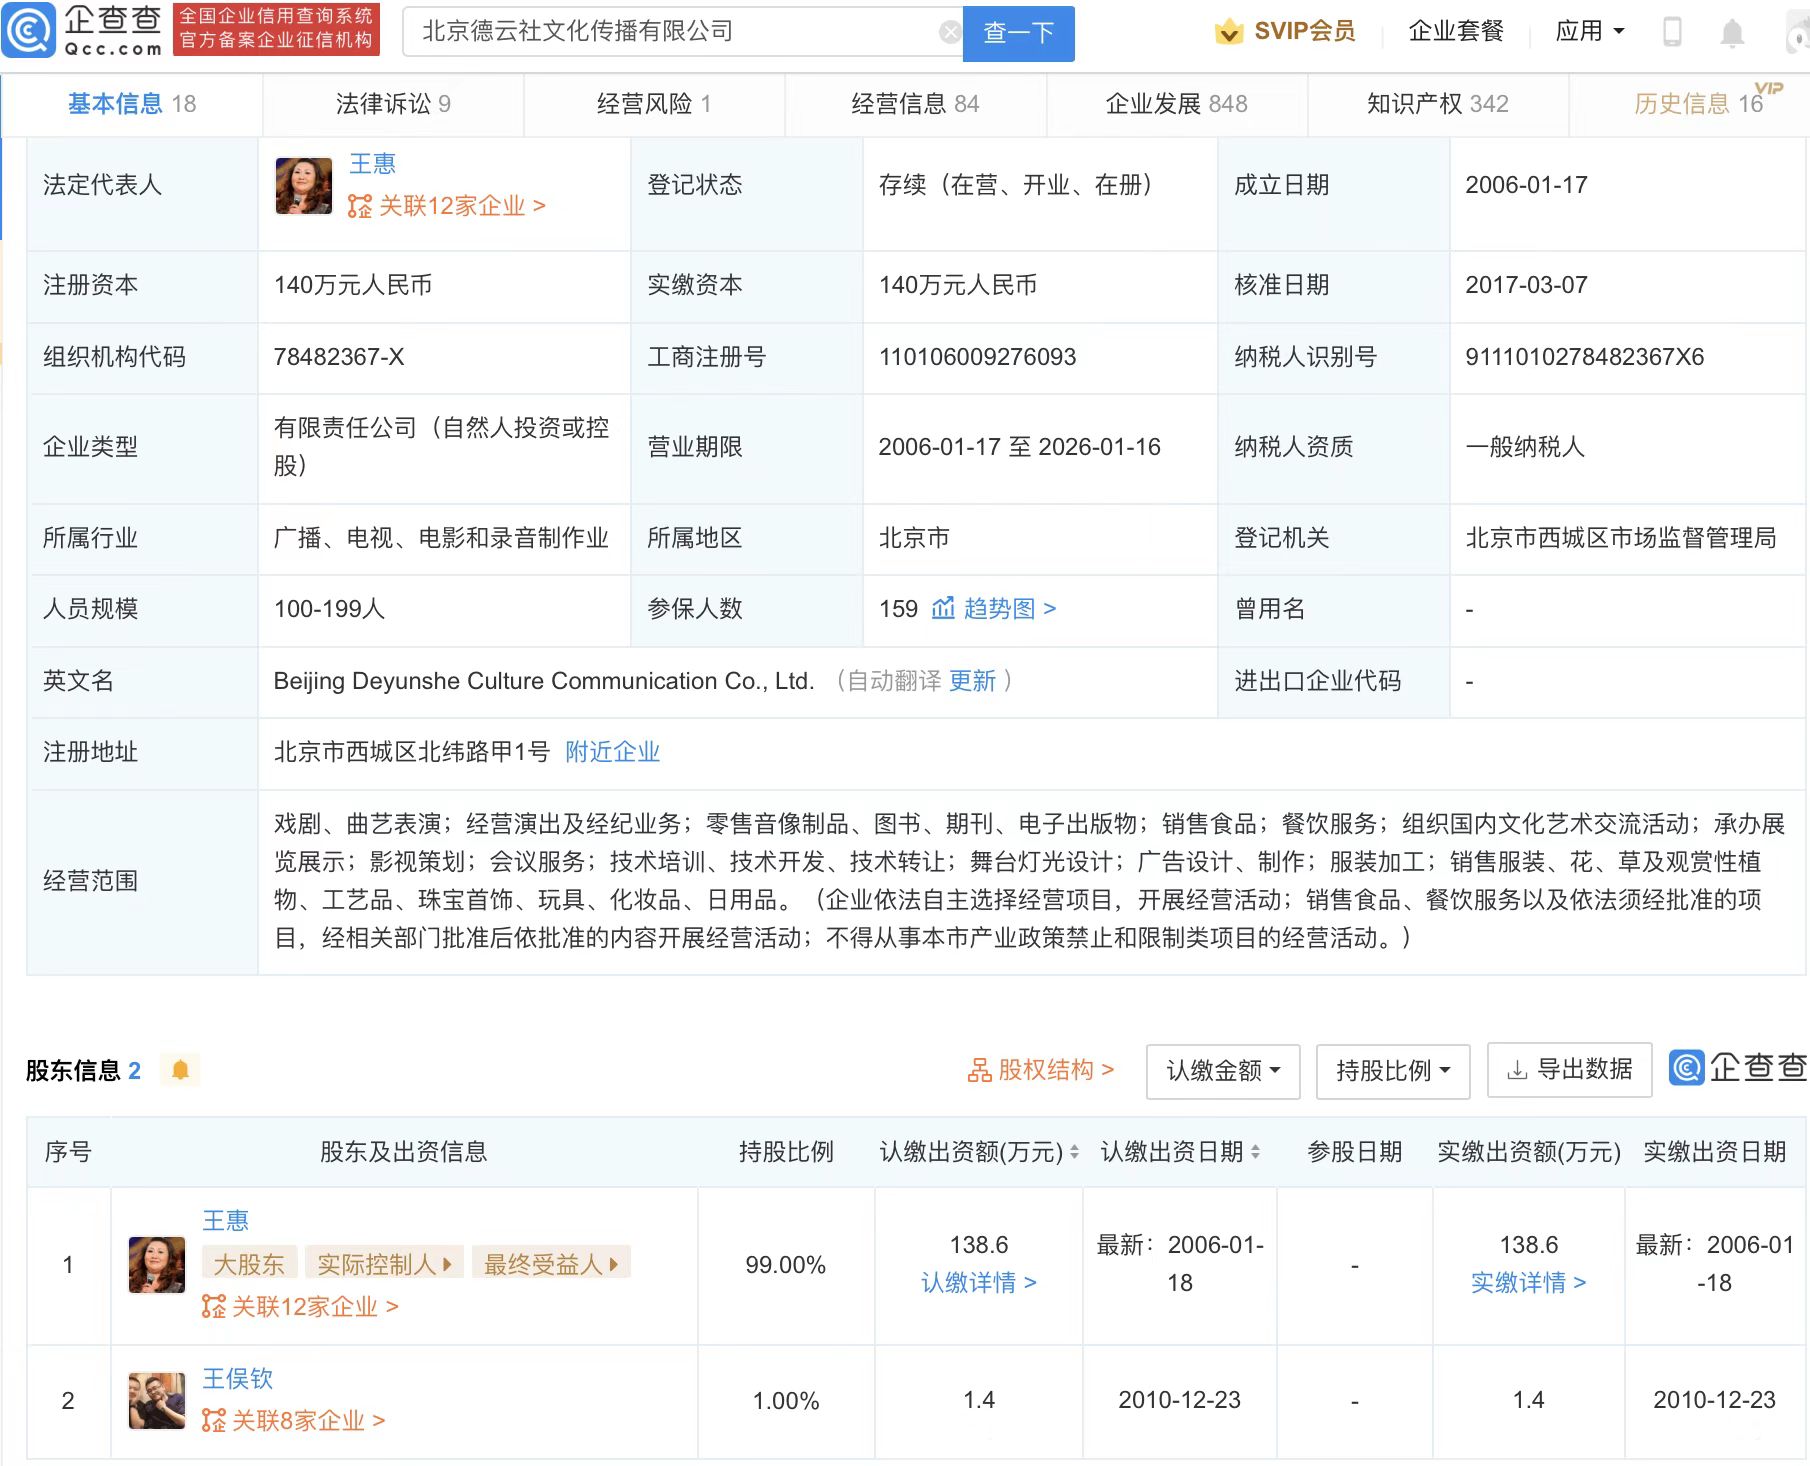Switch to the 知识产权 tab
The image size is (1810, 1466).
1437,104
